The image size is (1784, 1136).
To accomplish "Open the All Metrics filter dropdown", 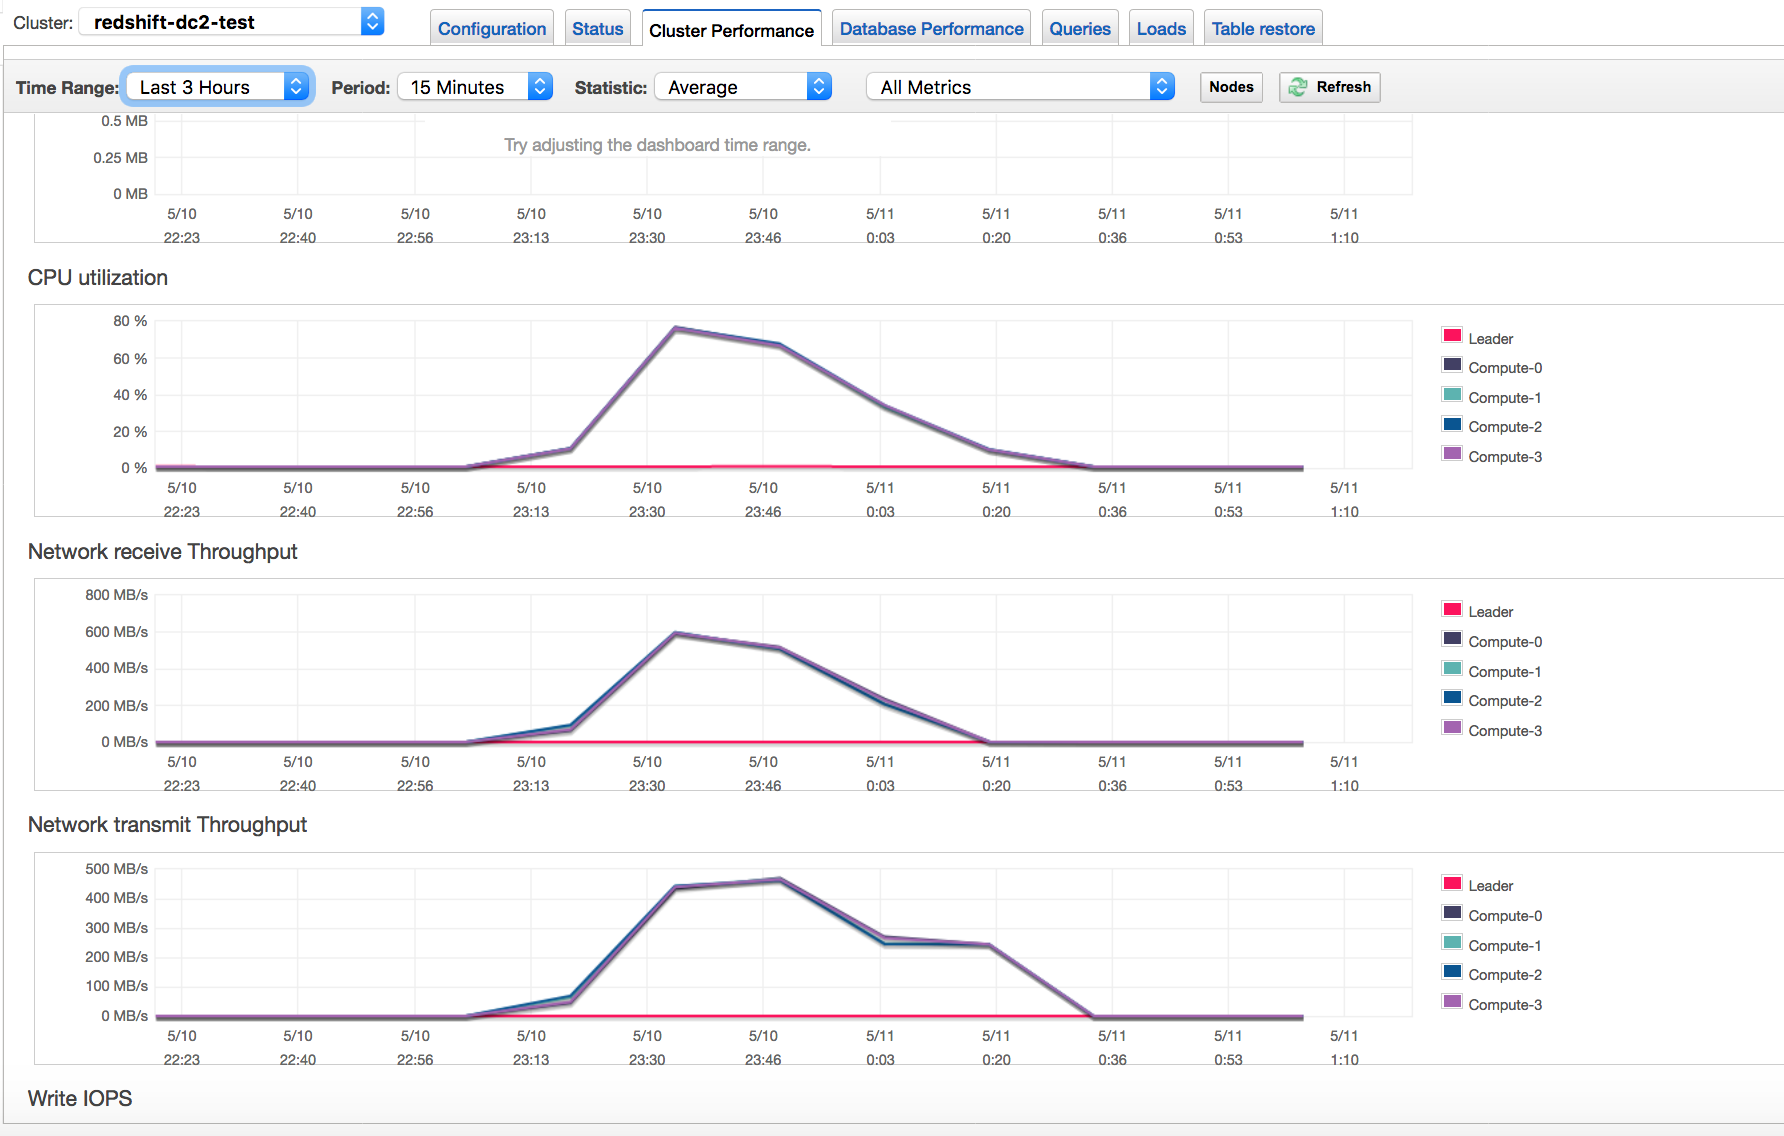I will point(1020,87).
